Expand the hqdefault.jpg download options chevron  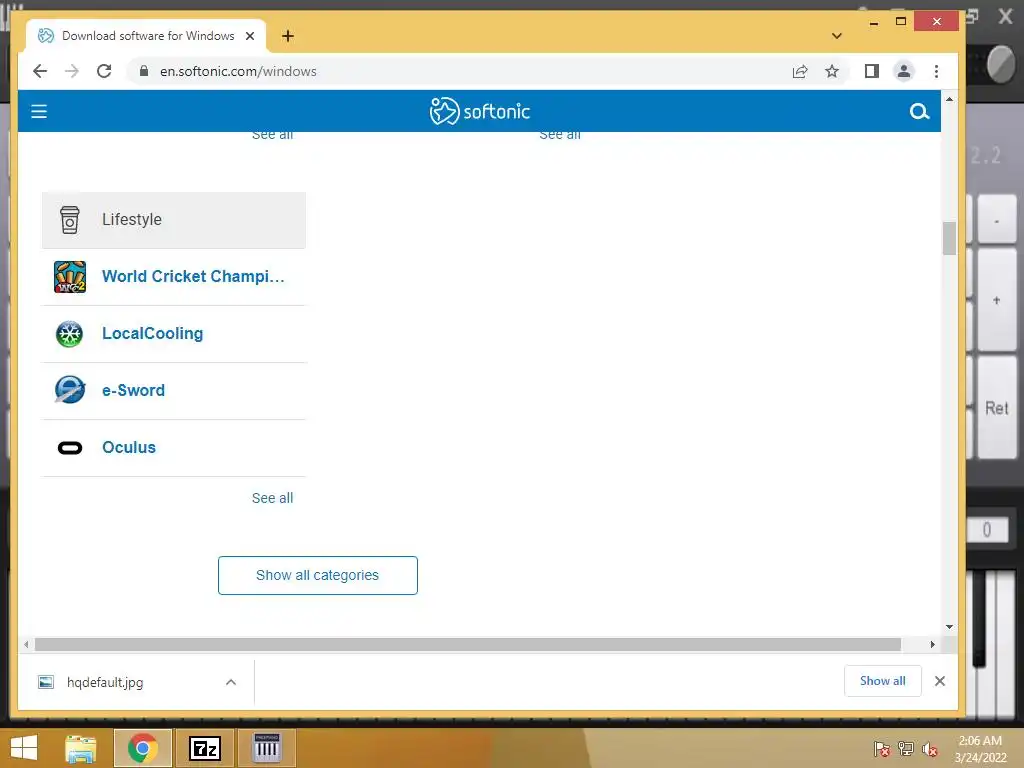point(231,682)
